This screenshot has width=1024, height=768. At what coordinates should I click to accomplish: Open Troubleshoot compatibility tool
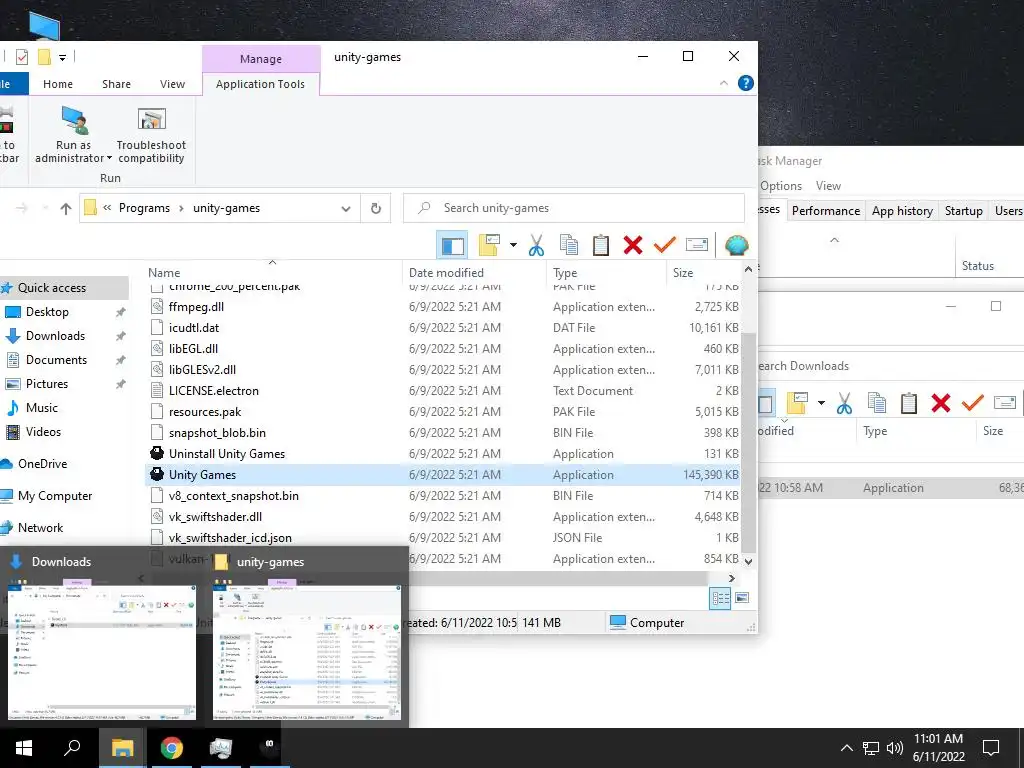coord(152,135)
